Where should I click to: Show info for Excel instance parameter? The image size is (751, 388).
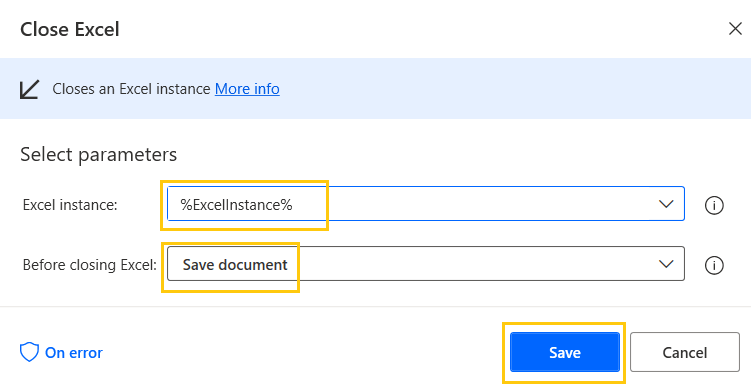[714, 205]
